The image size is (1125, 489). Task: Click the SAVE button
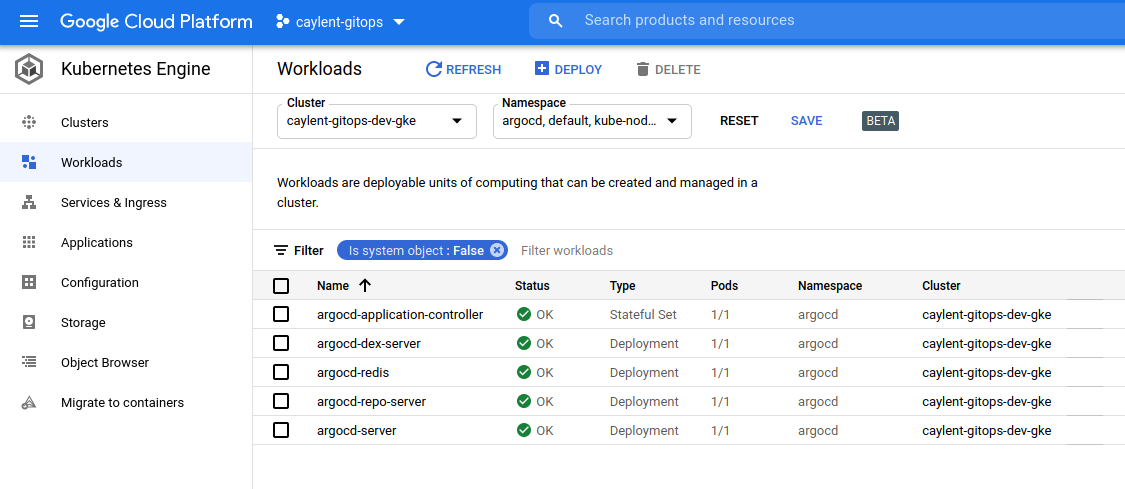(x=806, y=121)
